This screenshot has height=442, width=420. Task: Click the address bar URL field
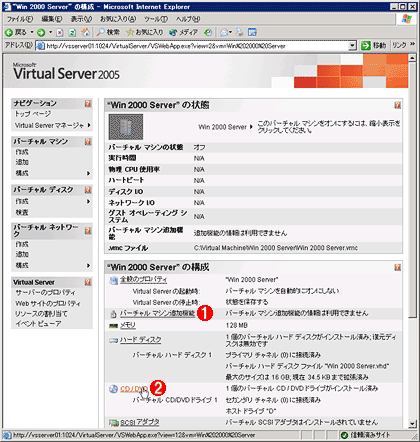pos(197,46)
